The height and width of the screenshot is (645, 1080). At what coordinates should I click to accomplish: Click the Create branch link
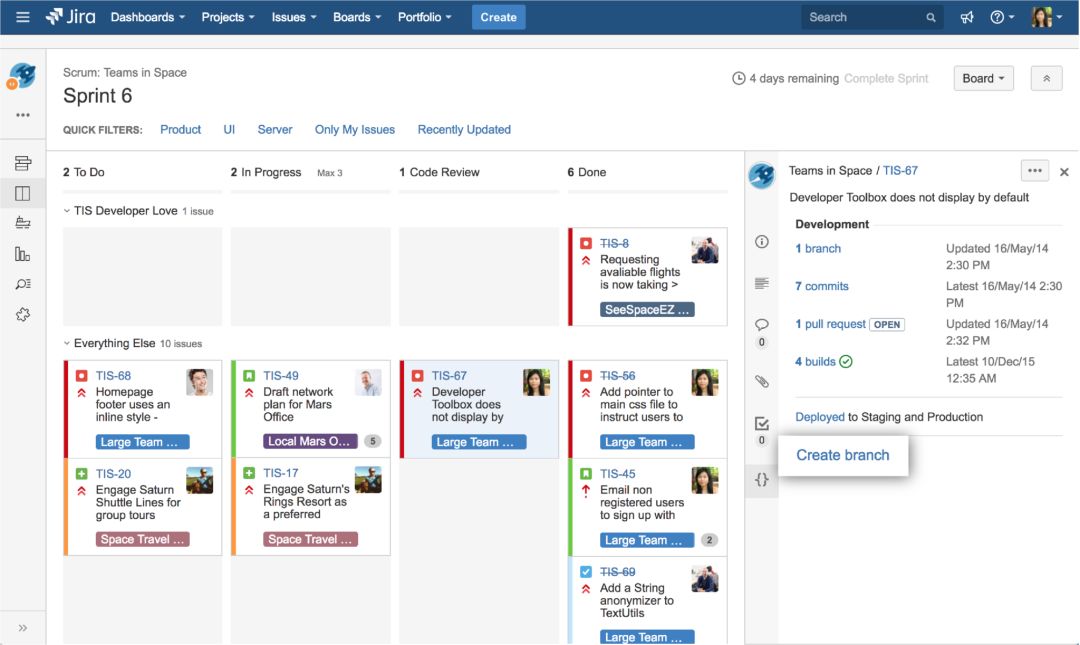[842, 455]
